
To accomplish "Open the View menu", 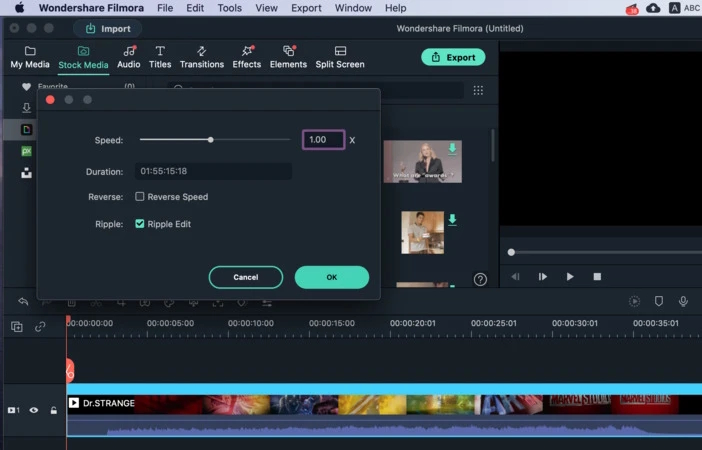I will [x=266, y=8].
